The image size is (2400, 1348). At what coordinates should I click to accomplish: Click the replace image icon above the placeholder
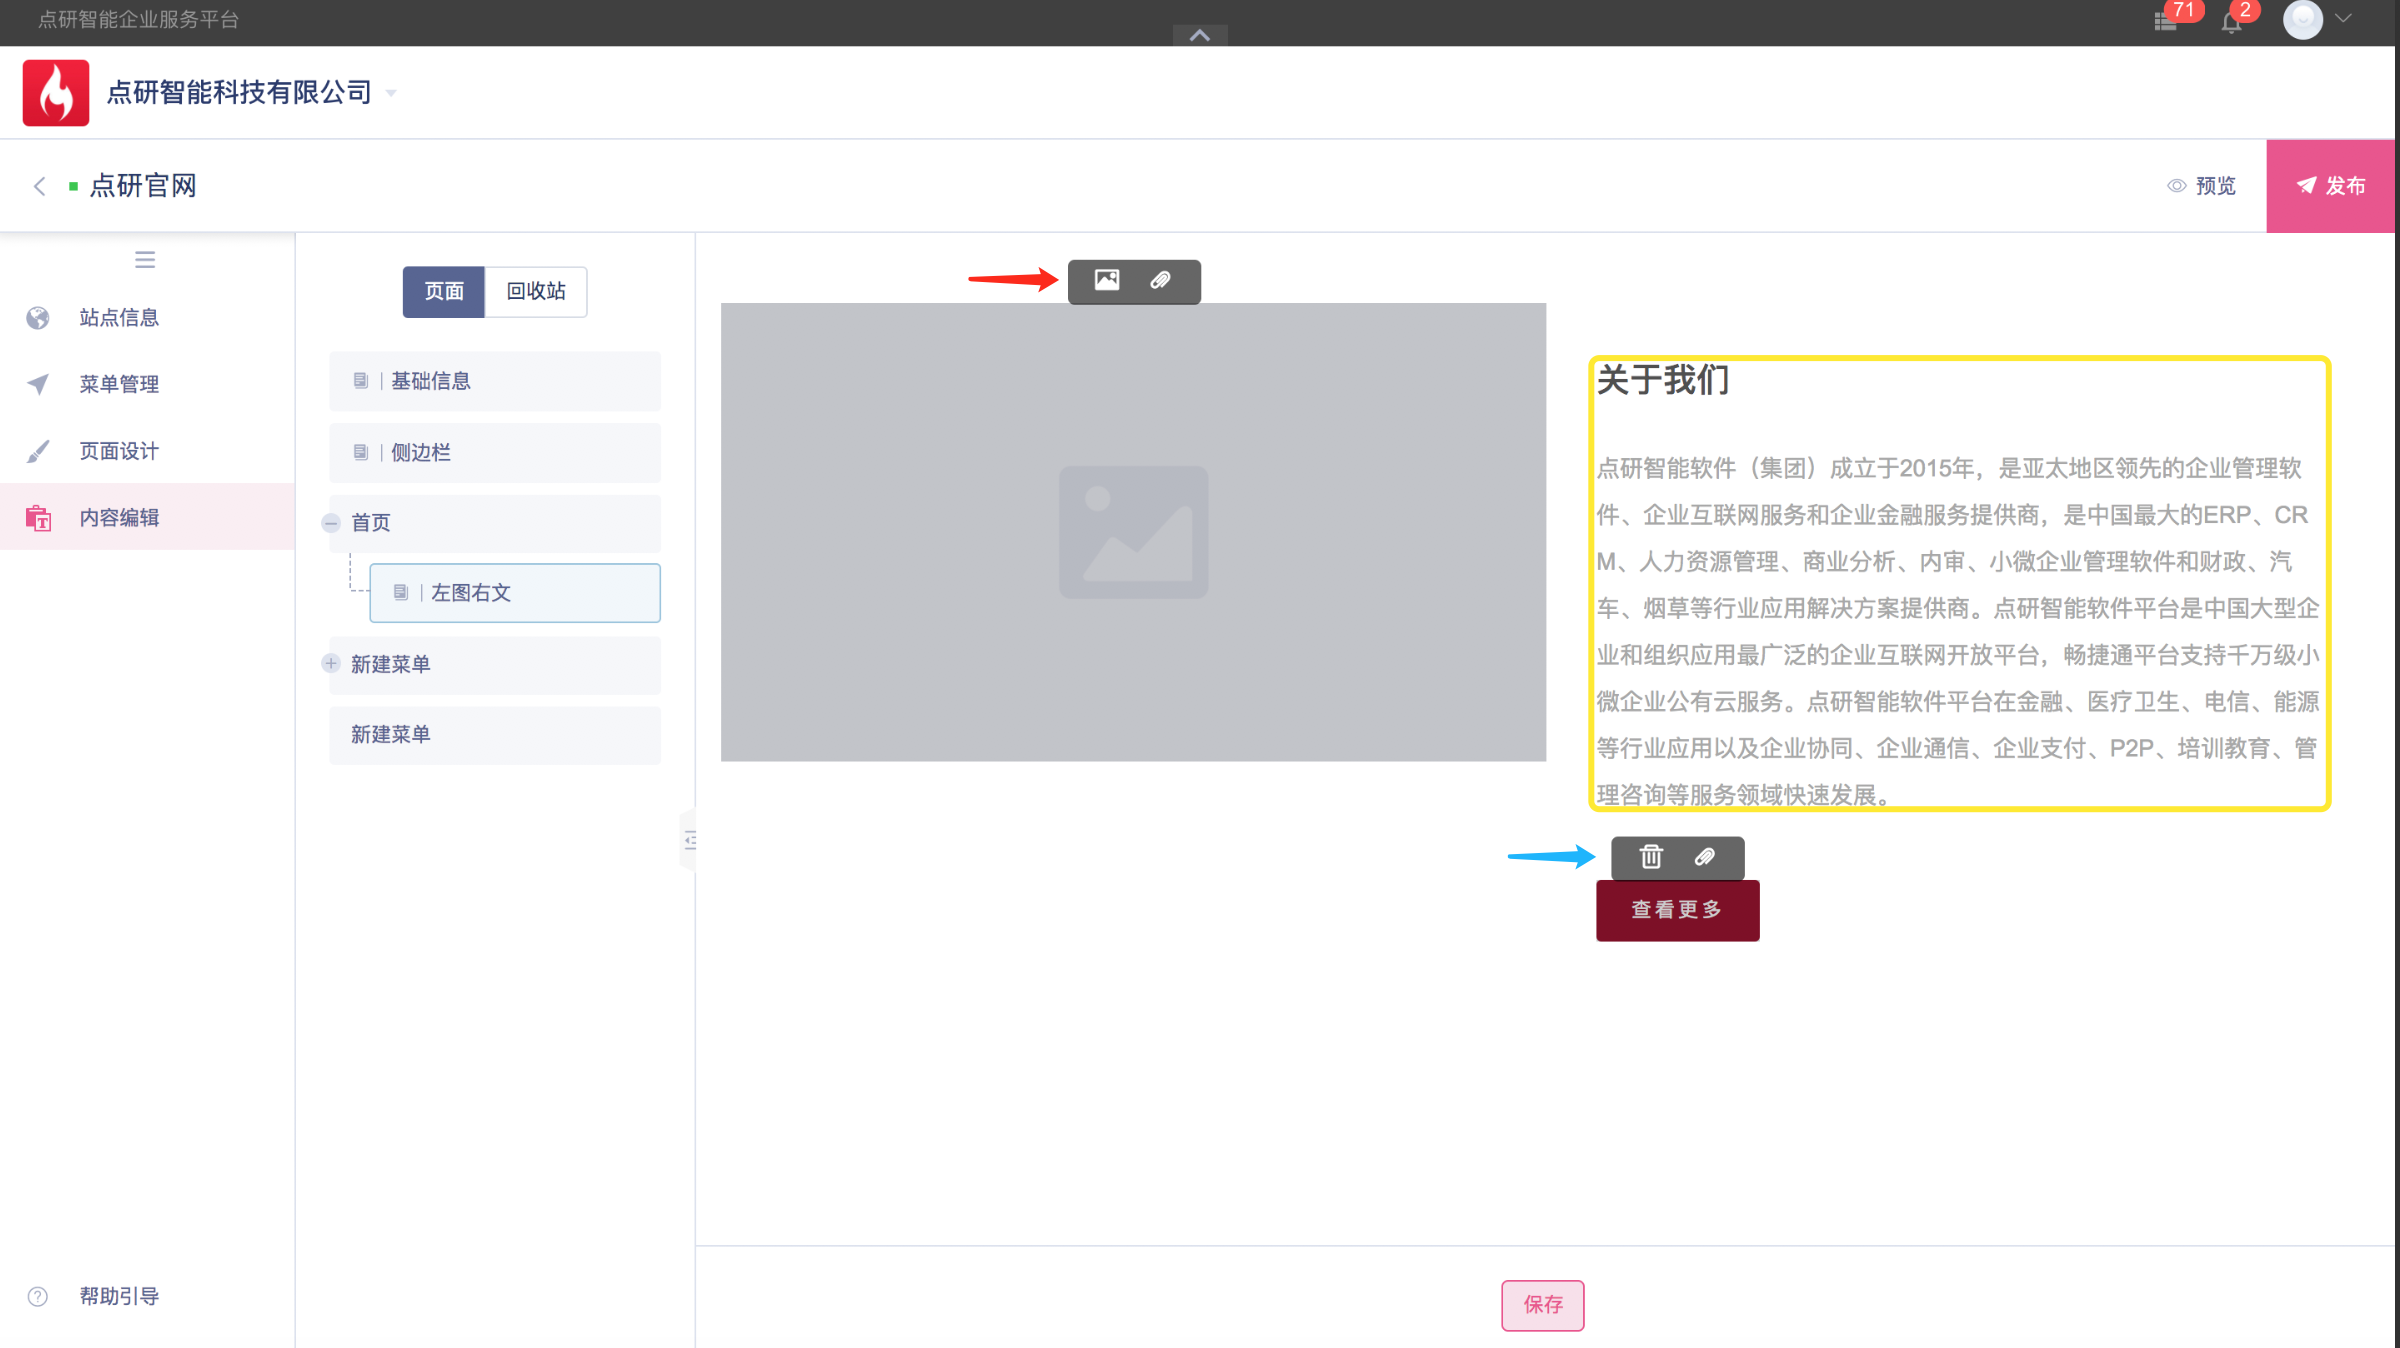point(1107,281)
